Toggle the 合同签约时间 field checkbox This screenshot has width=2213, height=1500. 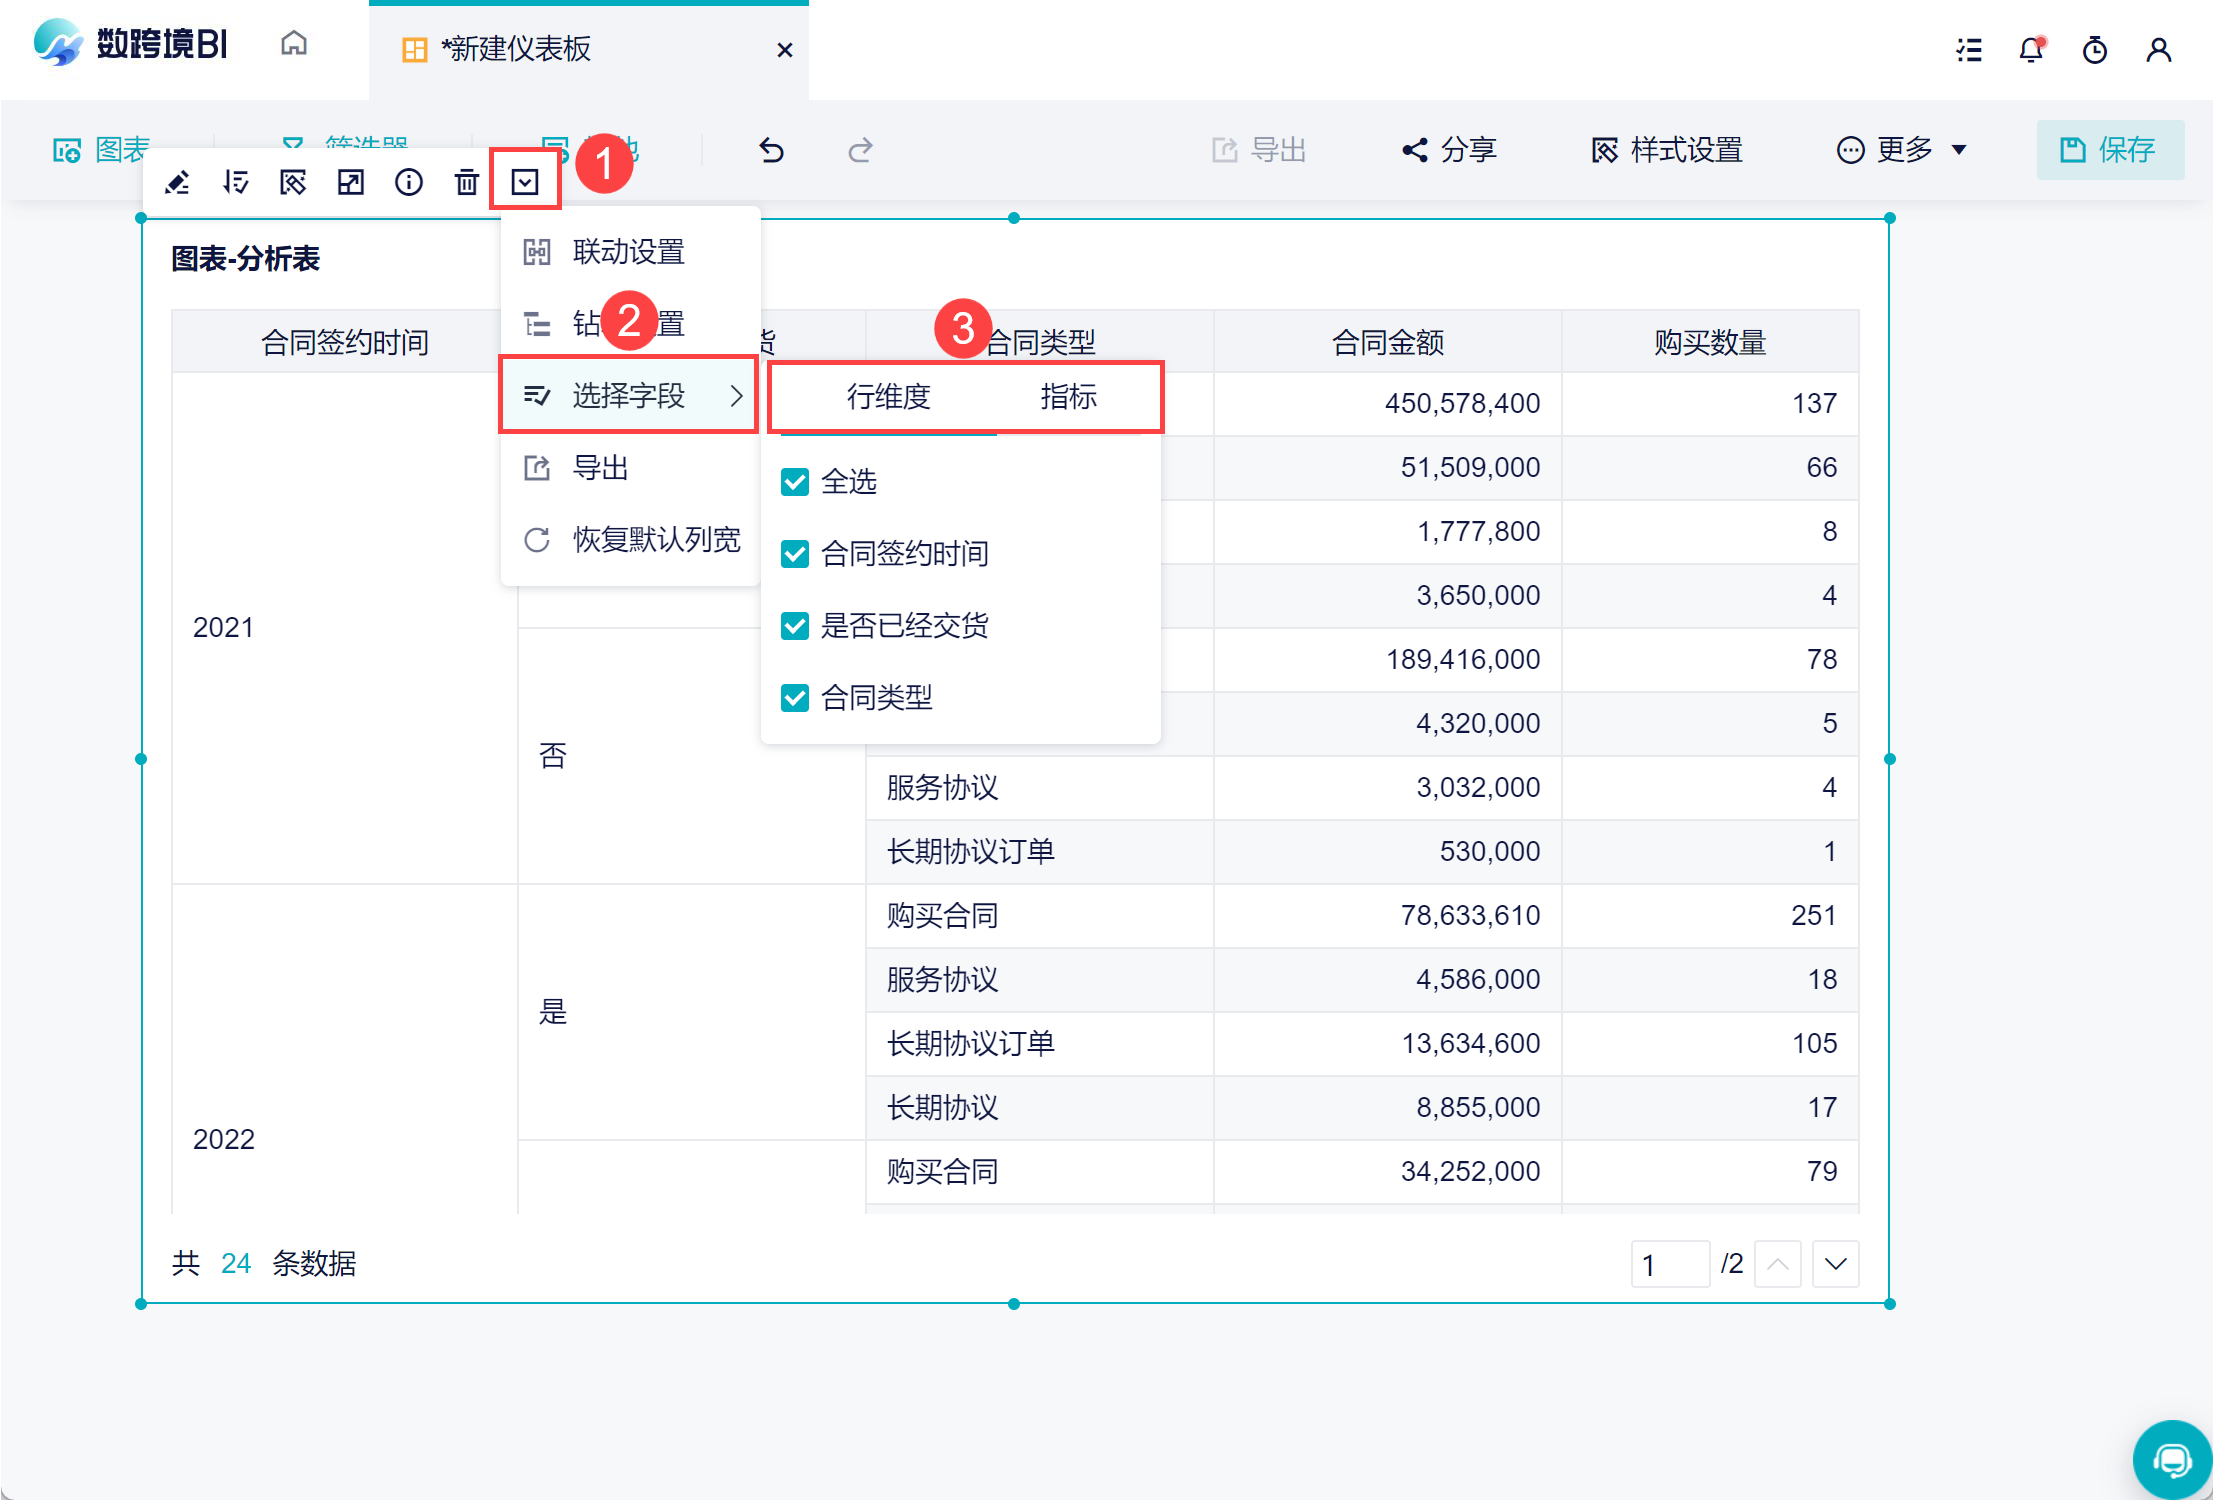(x=795, y=554)
